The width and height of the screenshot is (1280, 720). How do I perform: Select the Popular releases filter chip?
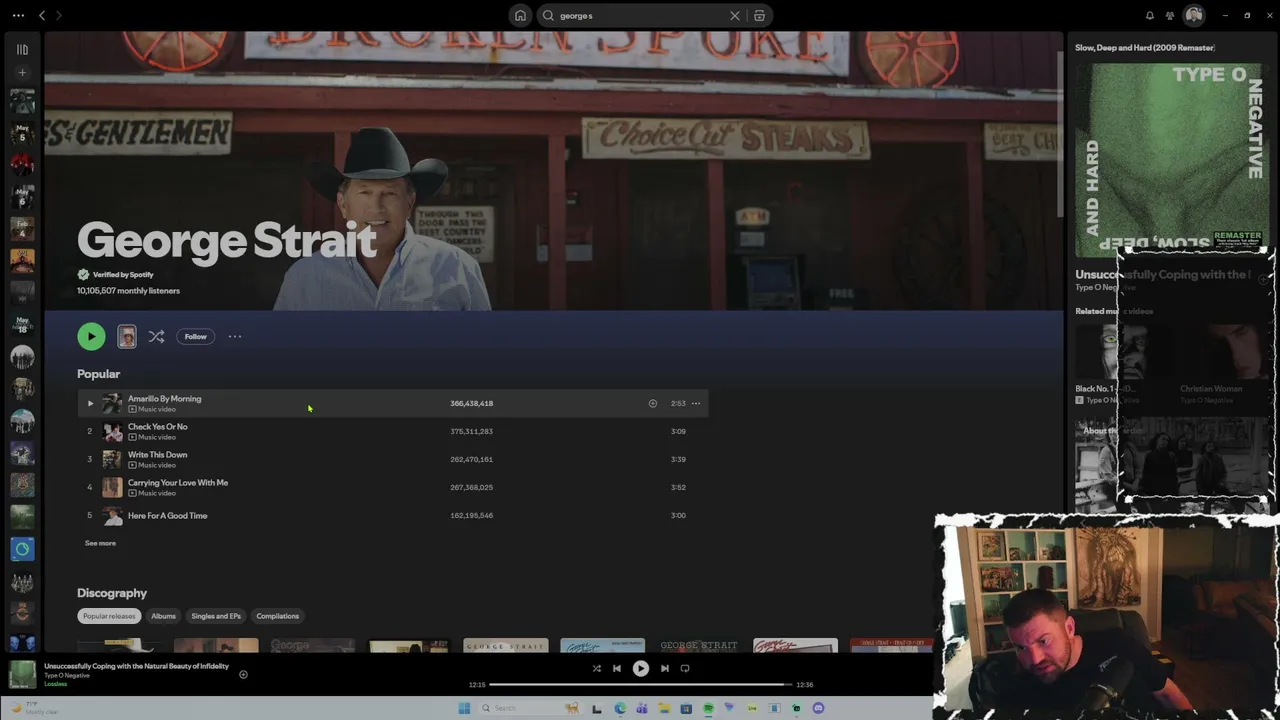coord(109,616)
